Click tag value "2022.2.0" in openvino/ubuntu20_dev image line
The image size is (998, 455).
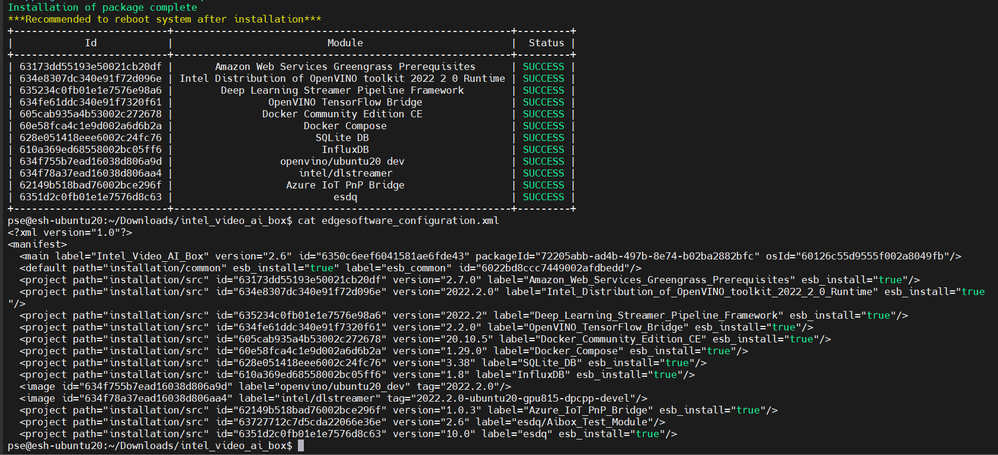pyautogui.click(x=470, y=387)
